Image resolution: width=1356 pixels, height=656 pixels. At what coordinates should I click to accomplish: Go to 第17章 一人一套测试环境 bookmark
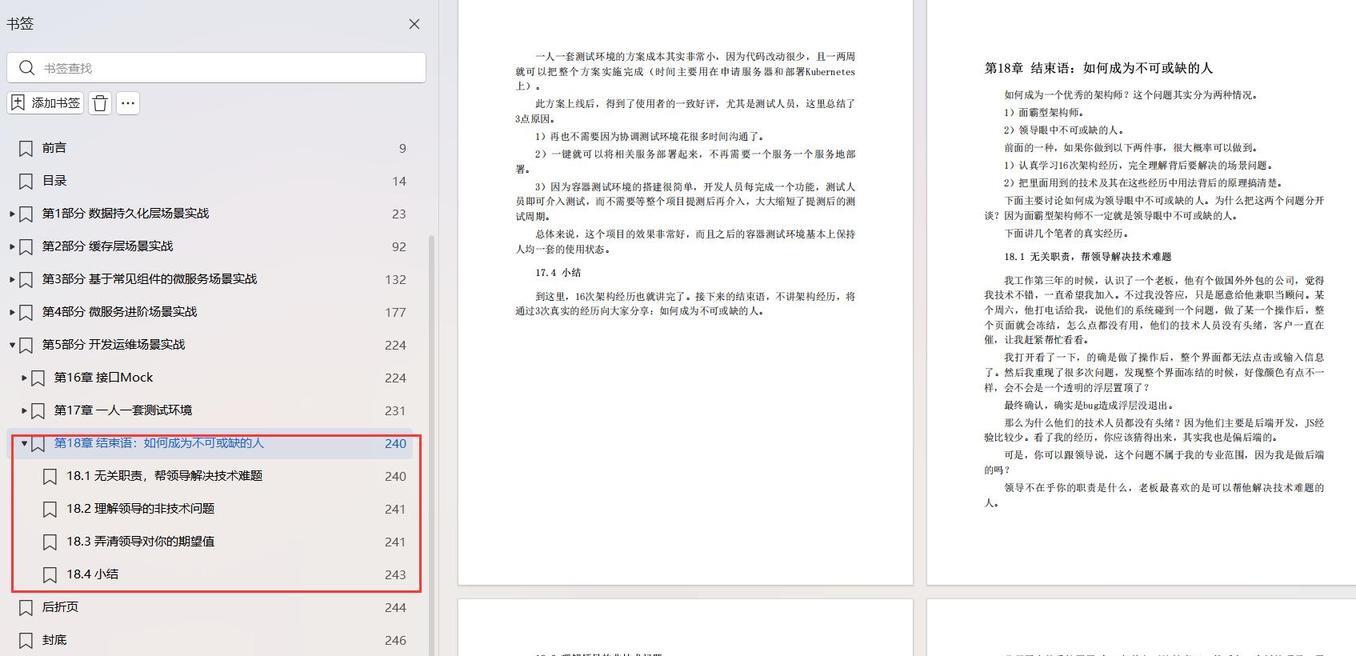123,411
